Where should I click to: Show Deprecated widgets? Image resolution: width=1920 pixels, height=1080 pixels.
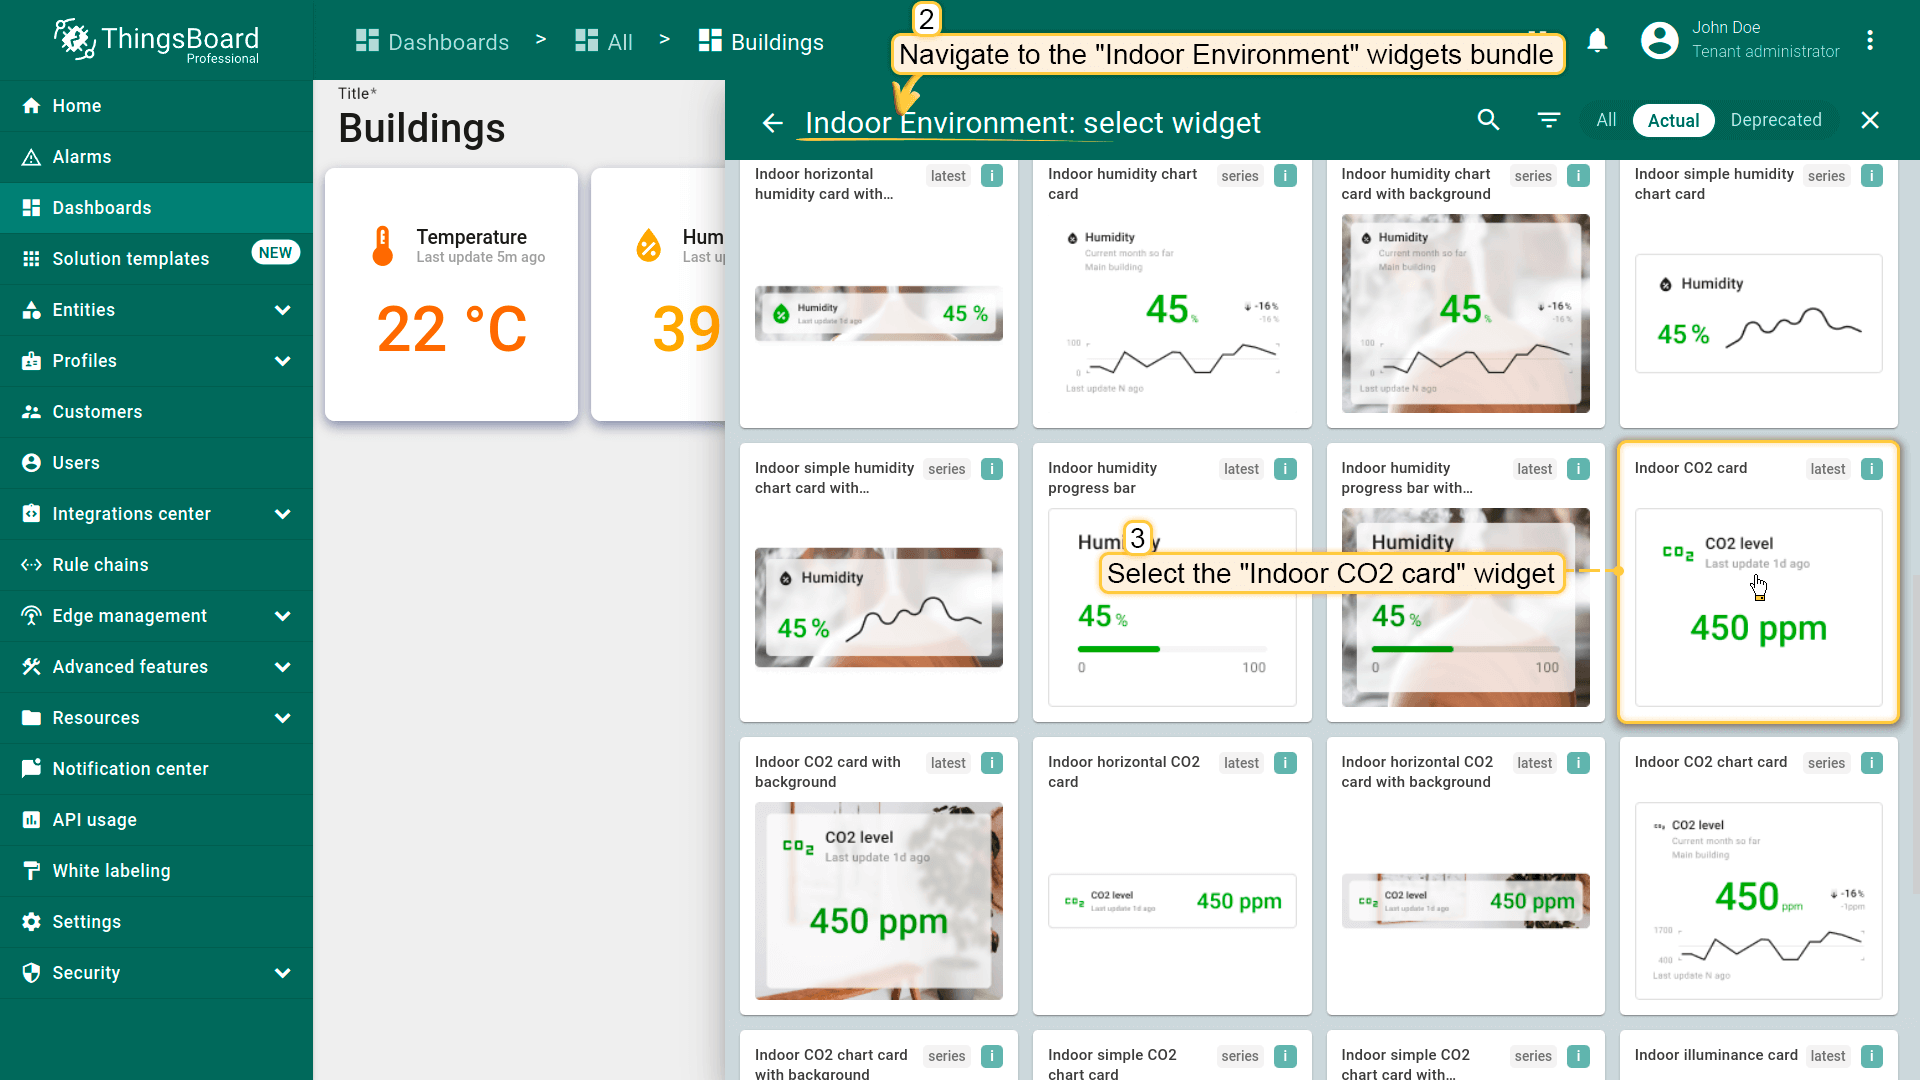tap(1775, 120)
